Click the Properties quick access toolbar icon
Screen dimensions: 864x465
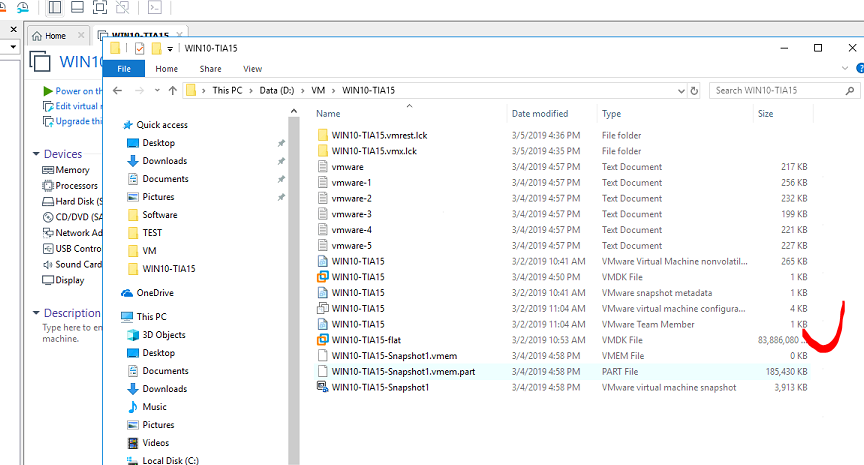click(140, 48)
